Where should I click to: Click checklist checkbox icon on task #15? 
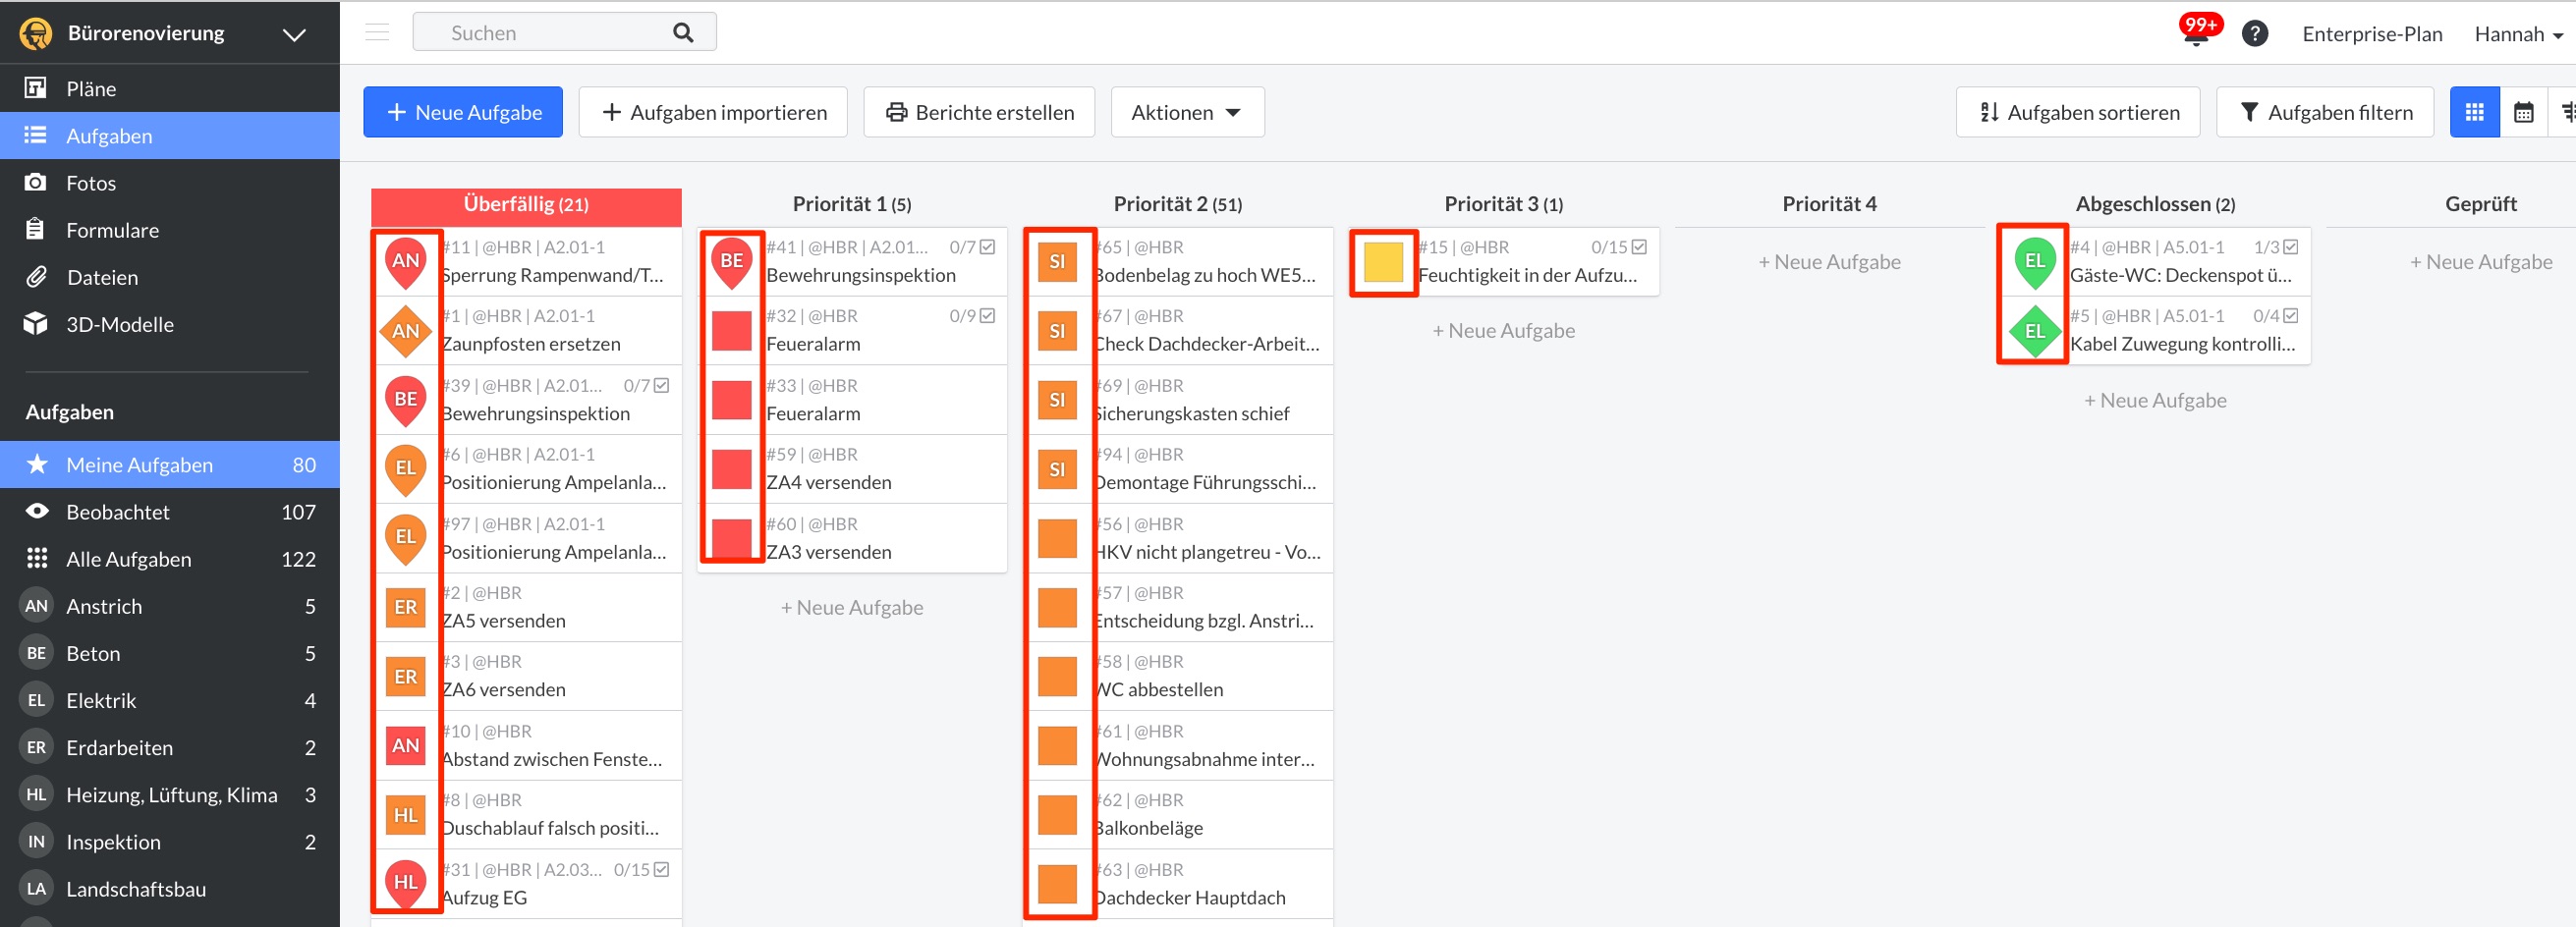(x=1639, y=247)
